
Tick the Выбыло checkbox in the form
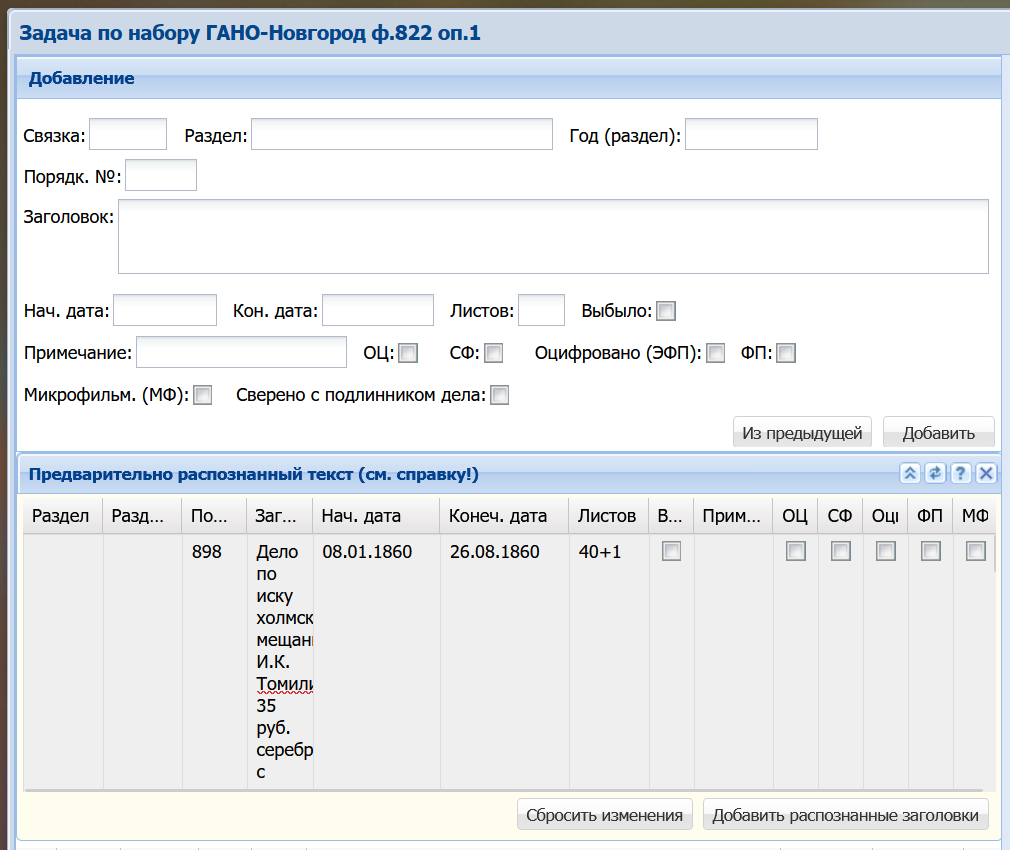click(x=666, y=311)
